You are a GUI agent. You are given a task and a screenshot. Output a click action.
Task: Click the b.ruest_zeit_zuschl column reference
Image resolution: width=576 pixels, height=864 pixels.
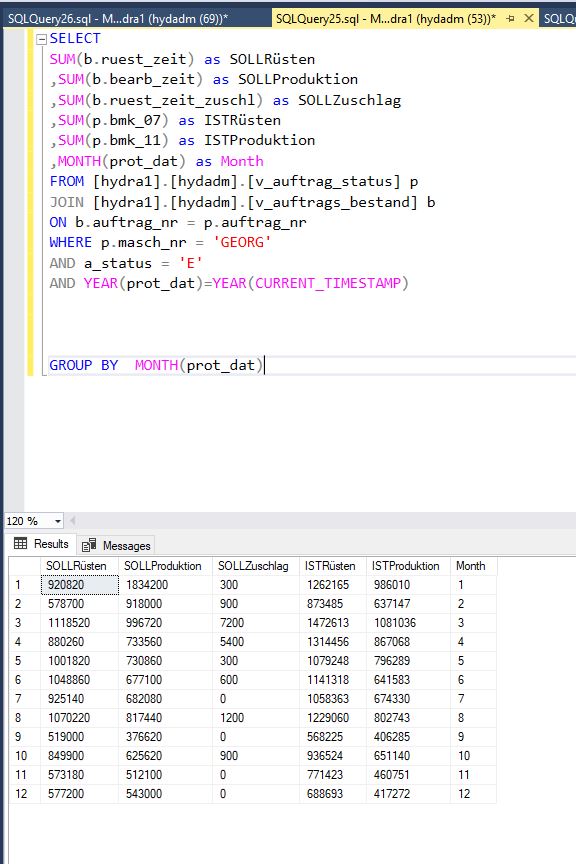tap(174, 100)
